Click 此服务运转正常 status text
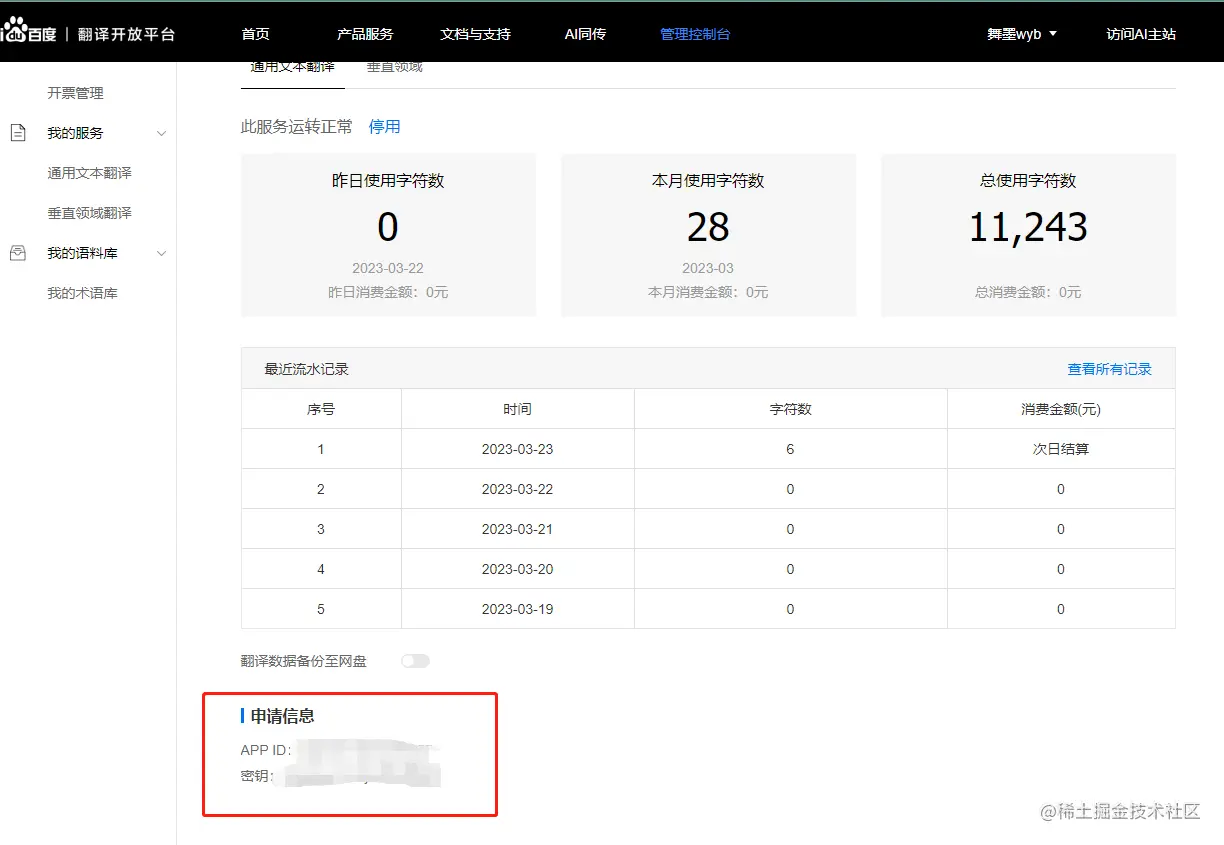 (x=297, y=127)
